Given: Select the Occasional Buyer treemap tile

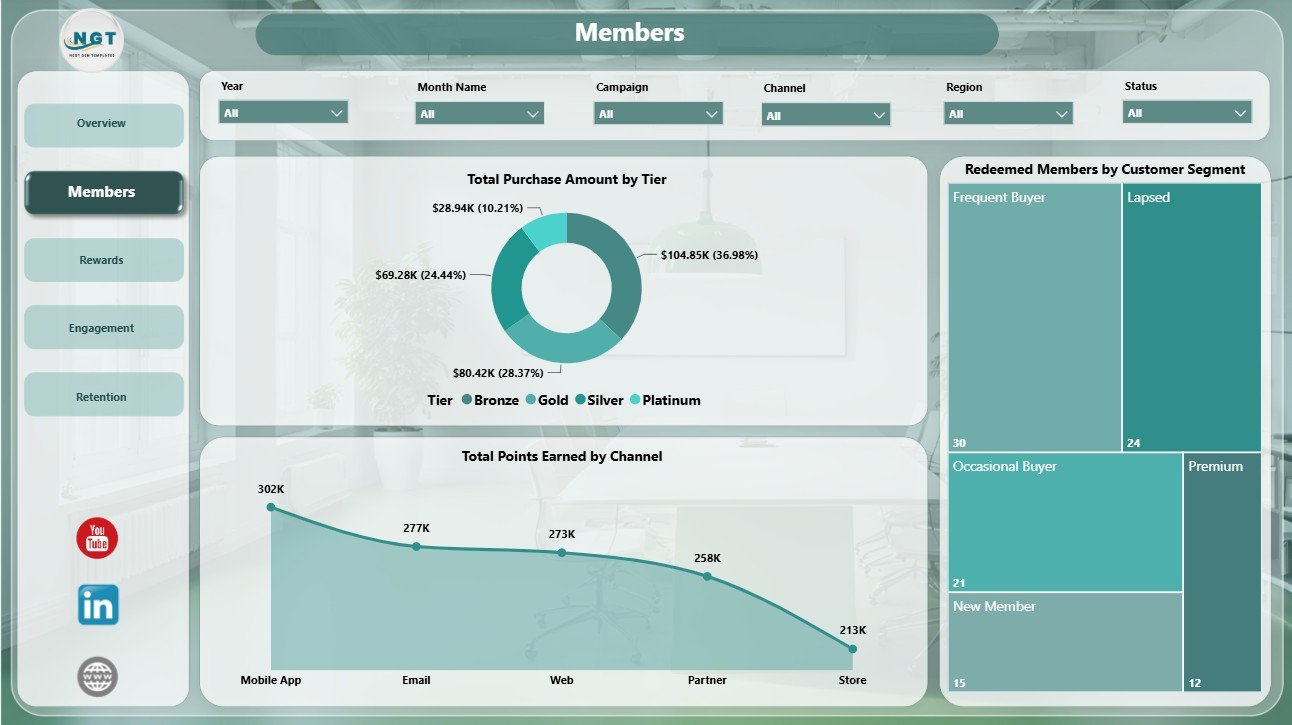Looking at the screenshot, I should tap(1065, 522).
